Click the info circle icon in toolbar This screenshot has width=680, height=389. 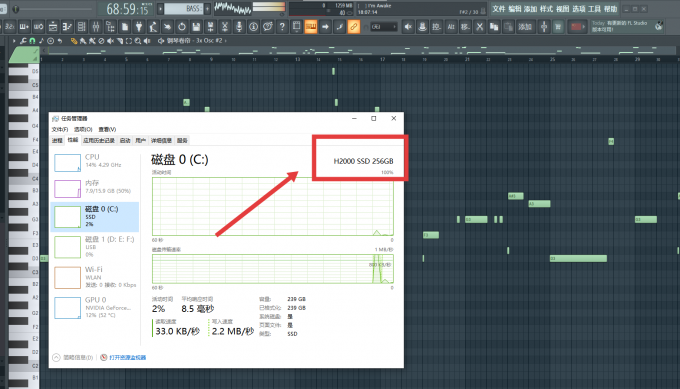[253, 27]
